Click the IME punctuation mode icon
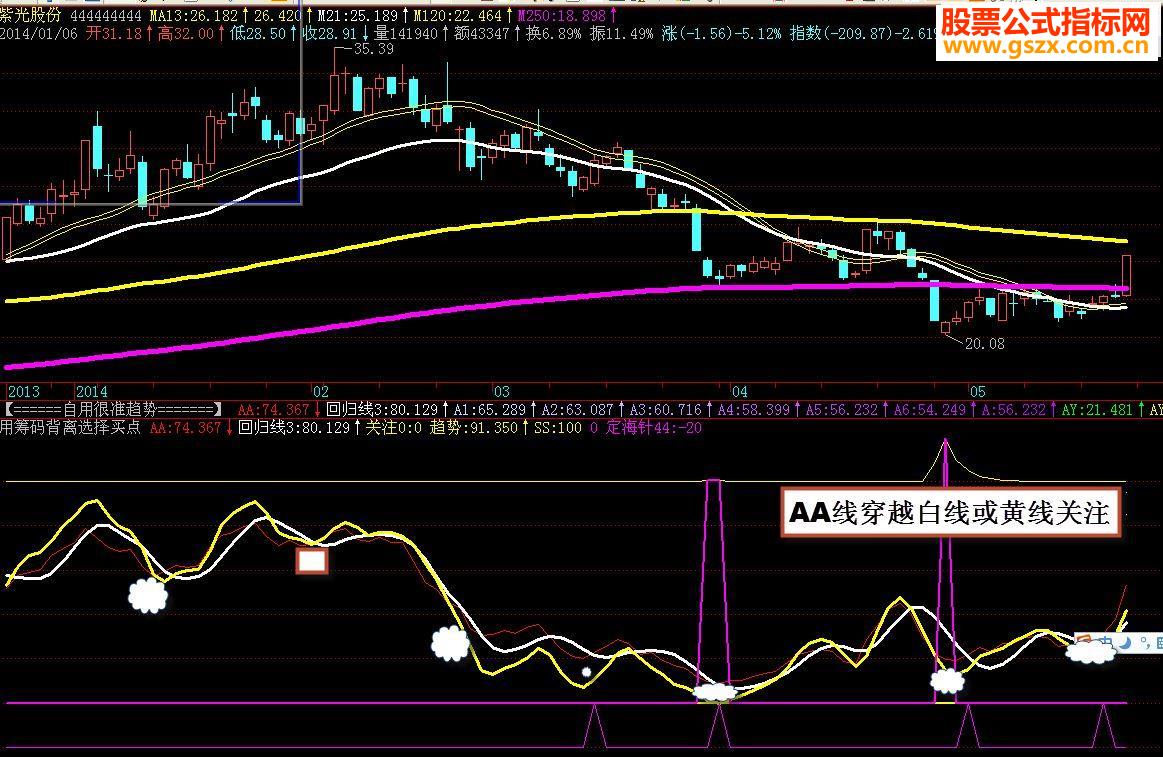Viewport: 1163px width, 757px height. (1144, 642)
